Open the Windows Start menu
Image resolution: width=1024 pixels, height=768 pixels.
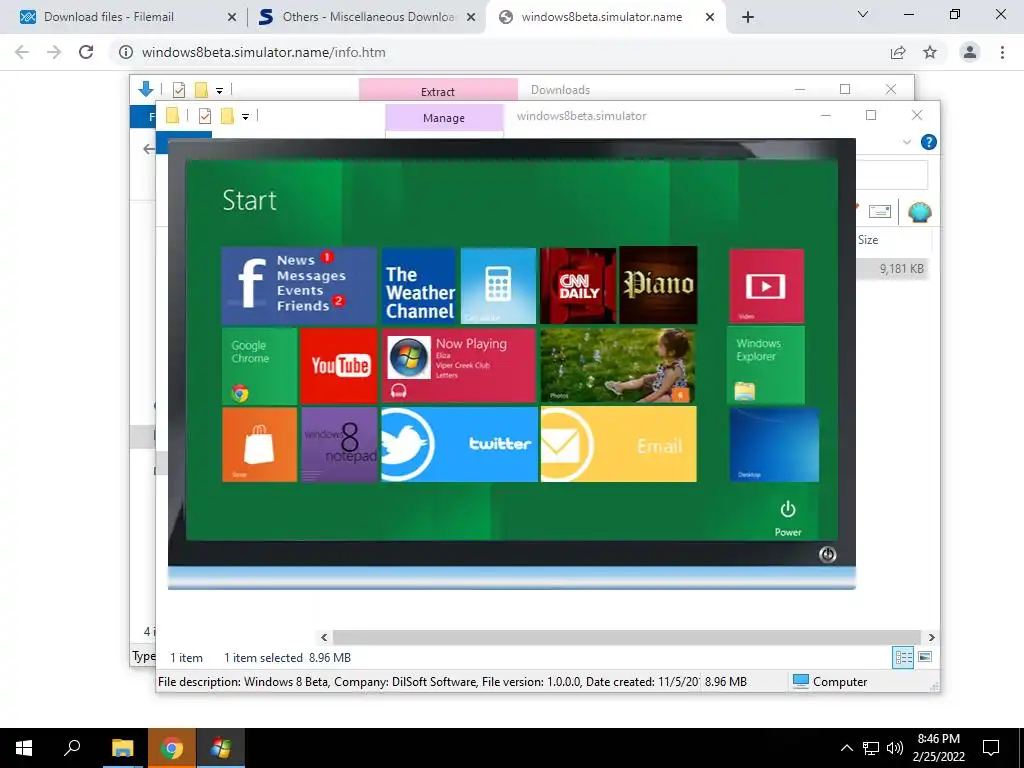pyautogui.click(x=24, y=748)
